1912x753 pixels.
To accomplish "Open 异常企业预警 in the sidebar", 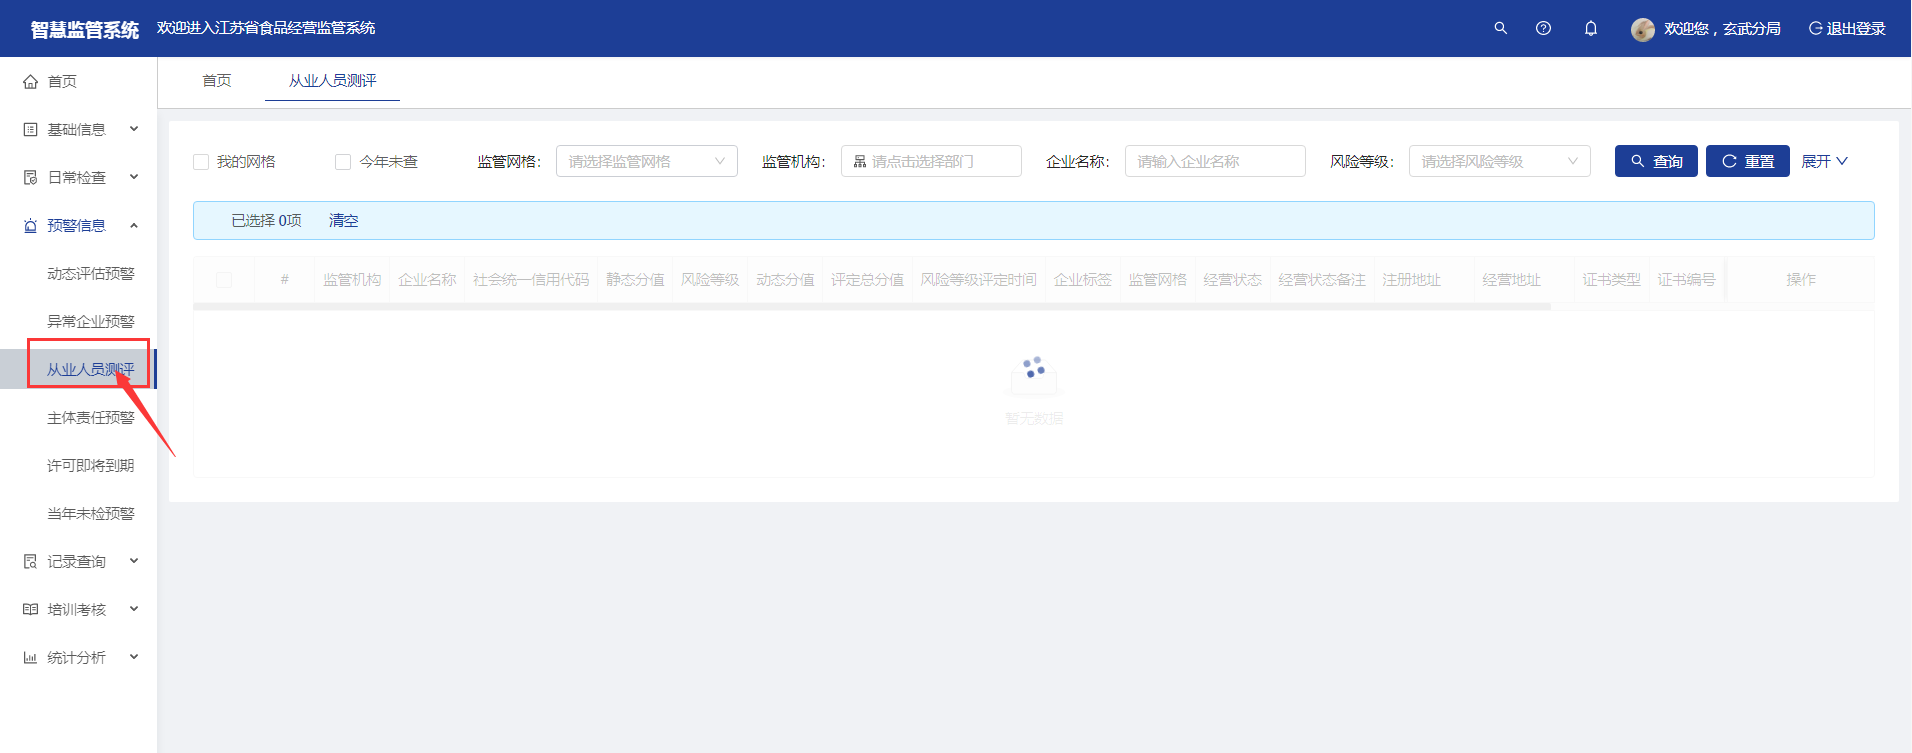I will click(90, 321).
